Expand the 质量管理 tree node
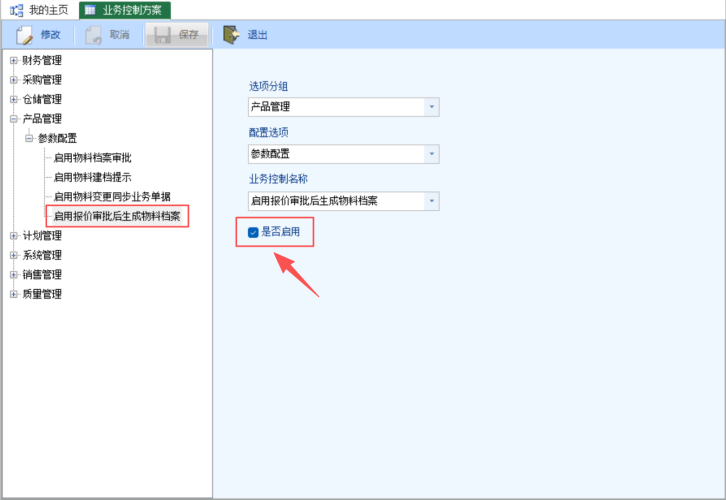Viewport: 726px width, 500px height. pyautogui.click(x=14, y=294)
